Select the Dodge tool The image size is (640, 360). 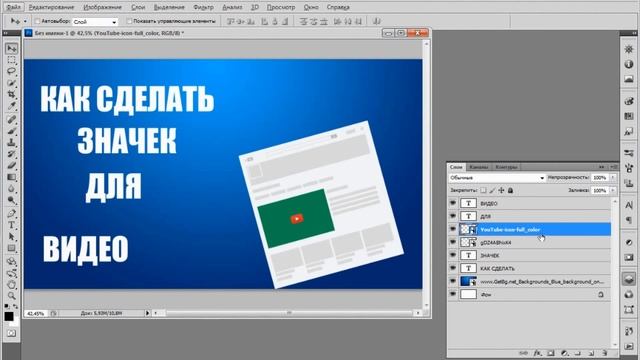coord(11,200)
